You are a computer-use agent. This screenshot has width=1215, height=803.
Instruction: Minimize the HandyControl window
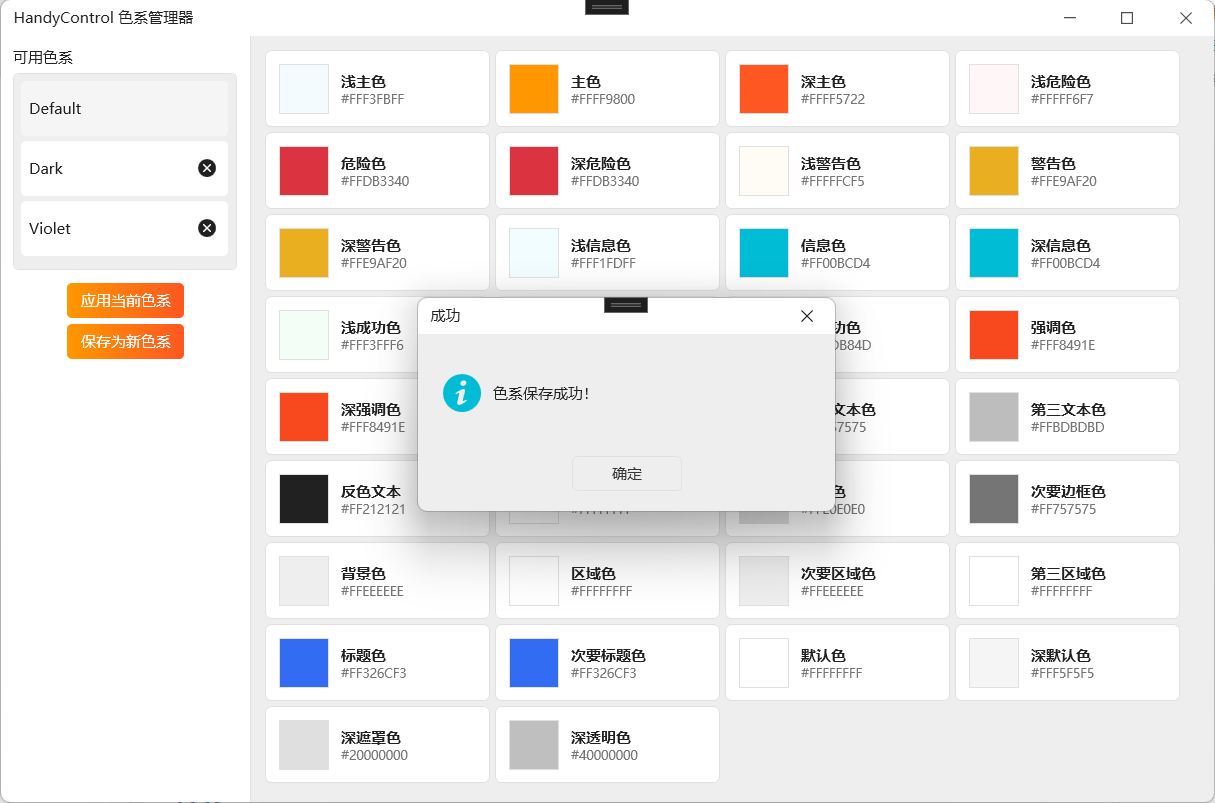coord(1070,18)
